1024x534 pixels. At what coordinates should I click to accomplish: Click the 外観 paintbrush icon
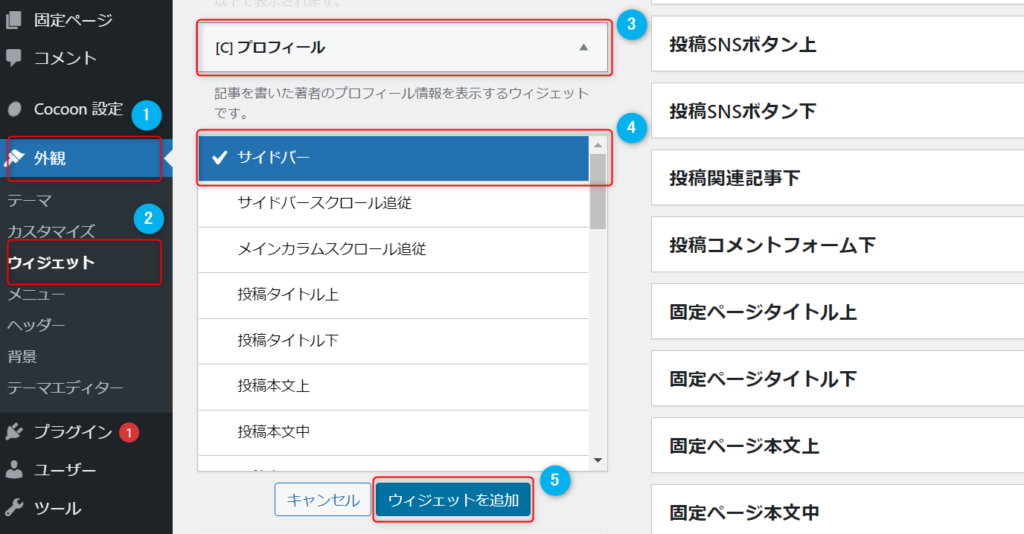pos(14,158)
